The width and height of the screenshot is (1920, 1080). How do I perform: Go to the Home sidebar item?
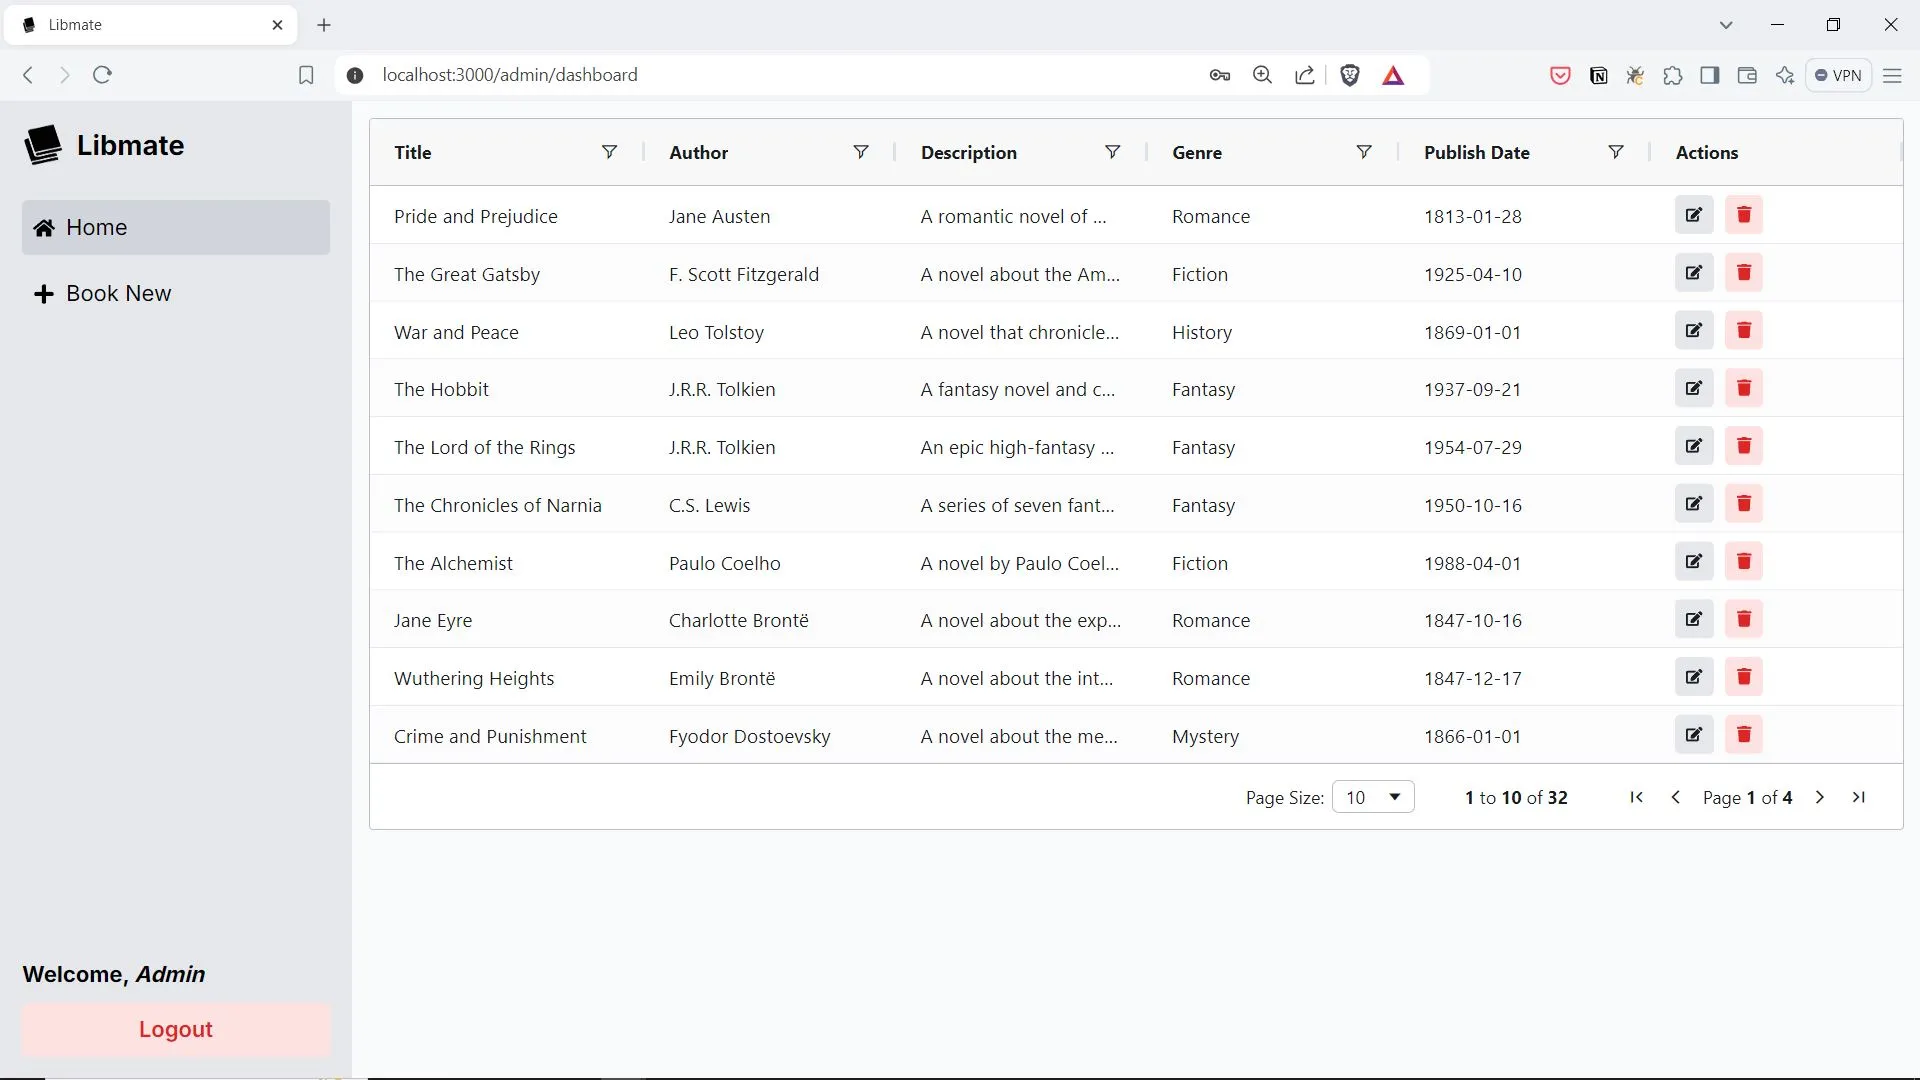176,227
